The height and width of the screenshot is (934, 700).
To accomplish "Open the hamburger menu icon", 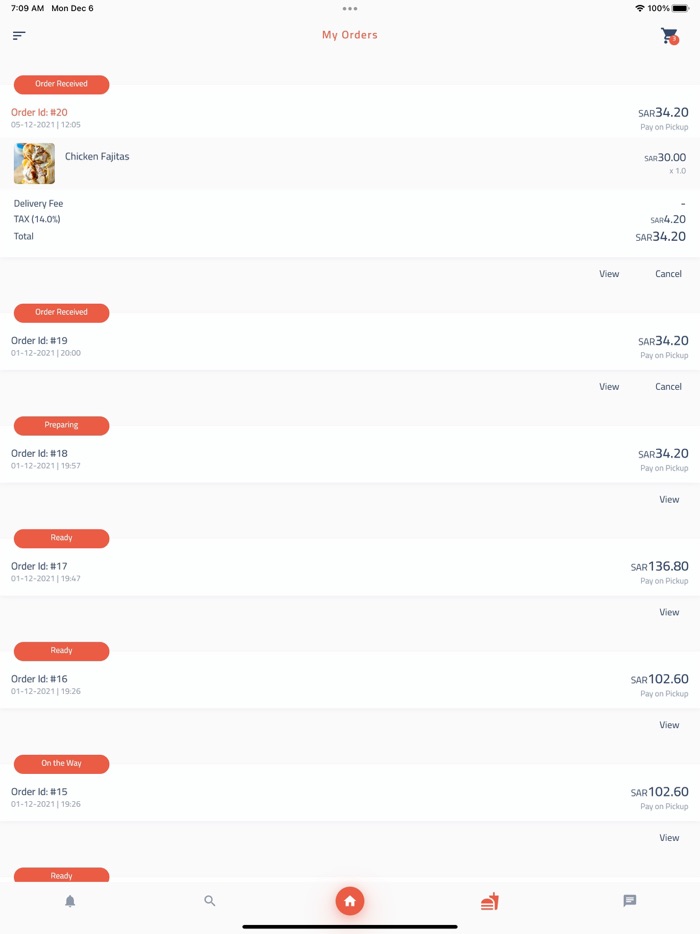I will pyautogui.click(x=19, y=36).
